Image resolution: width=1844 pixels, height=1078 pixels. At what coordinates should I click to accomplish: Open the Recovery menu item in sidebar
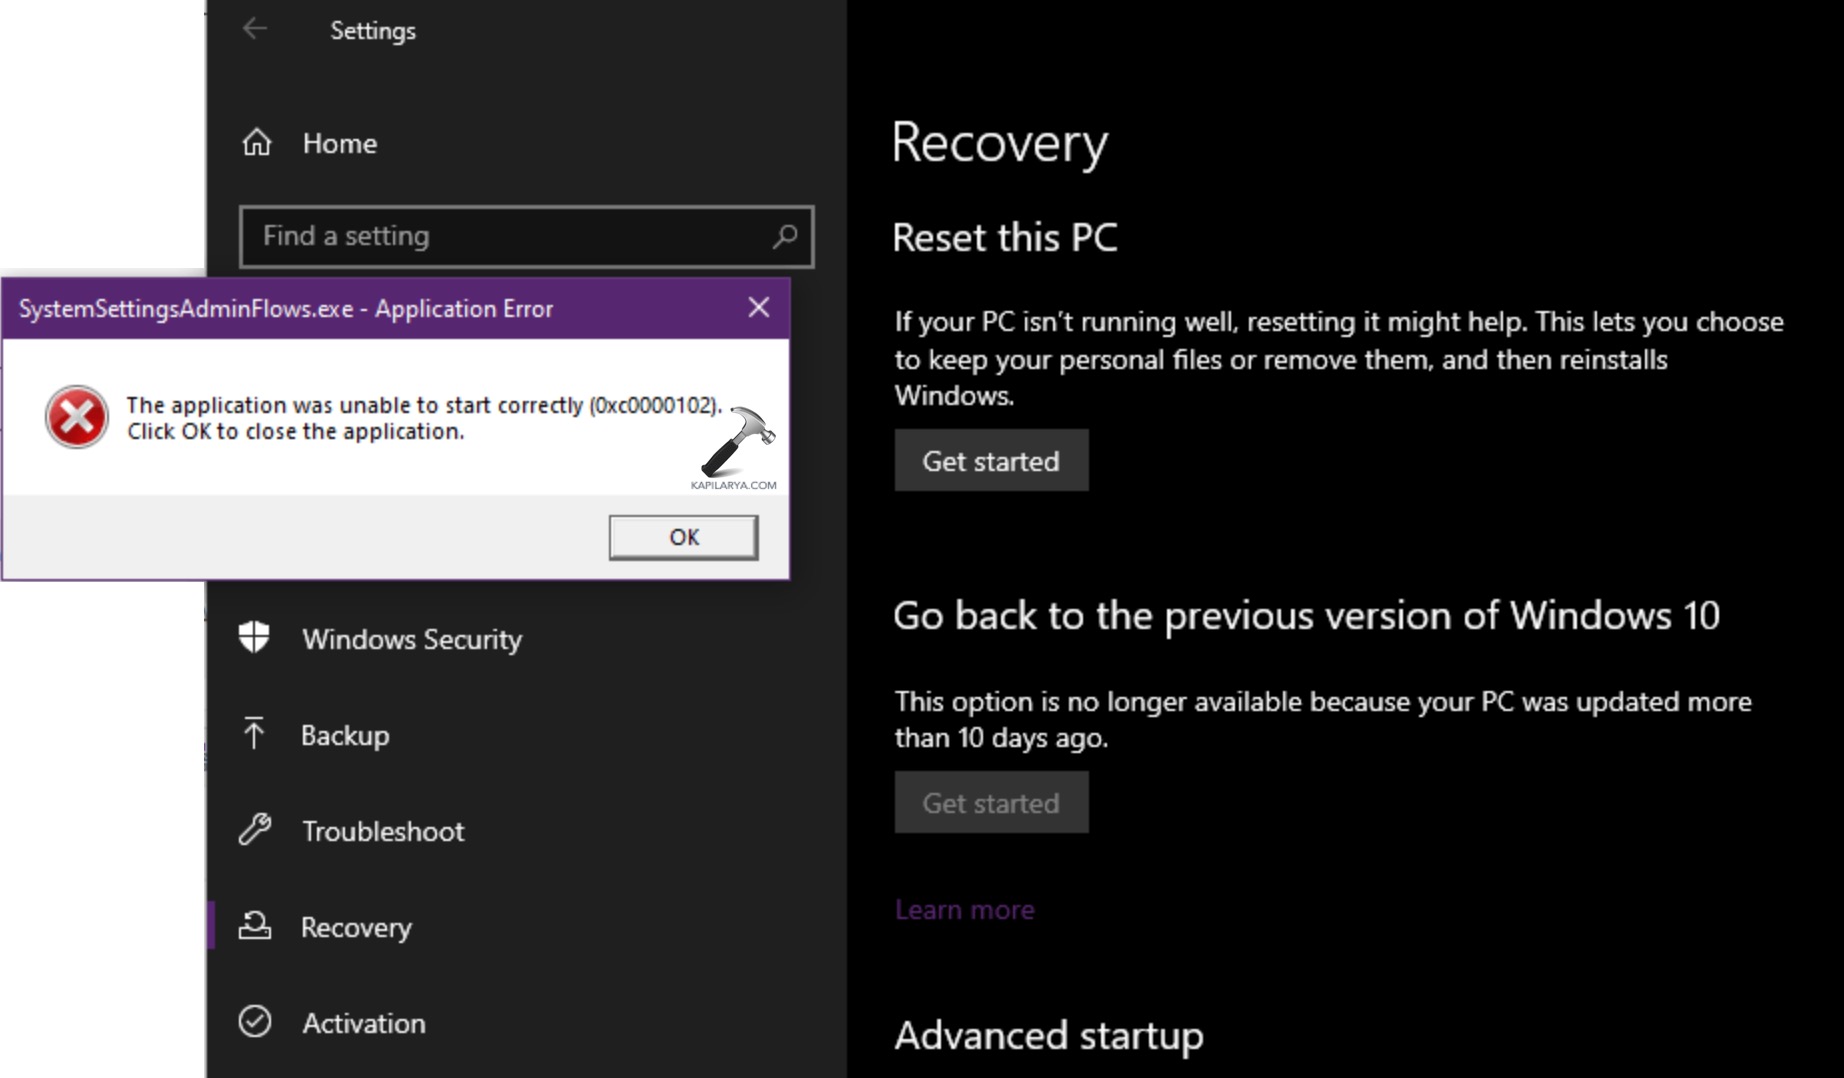click(x=356, y=927)
